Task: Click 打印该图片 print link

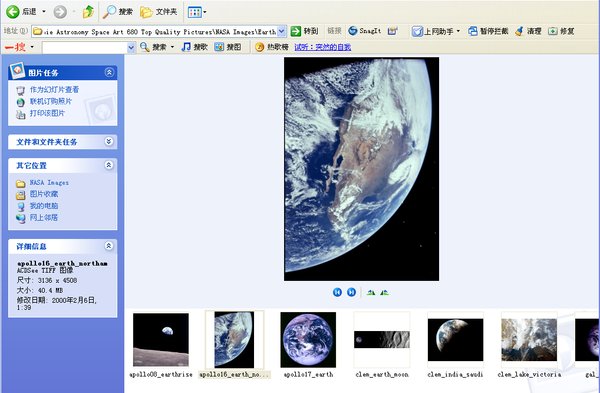Action: [x=47, y=113]
